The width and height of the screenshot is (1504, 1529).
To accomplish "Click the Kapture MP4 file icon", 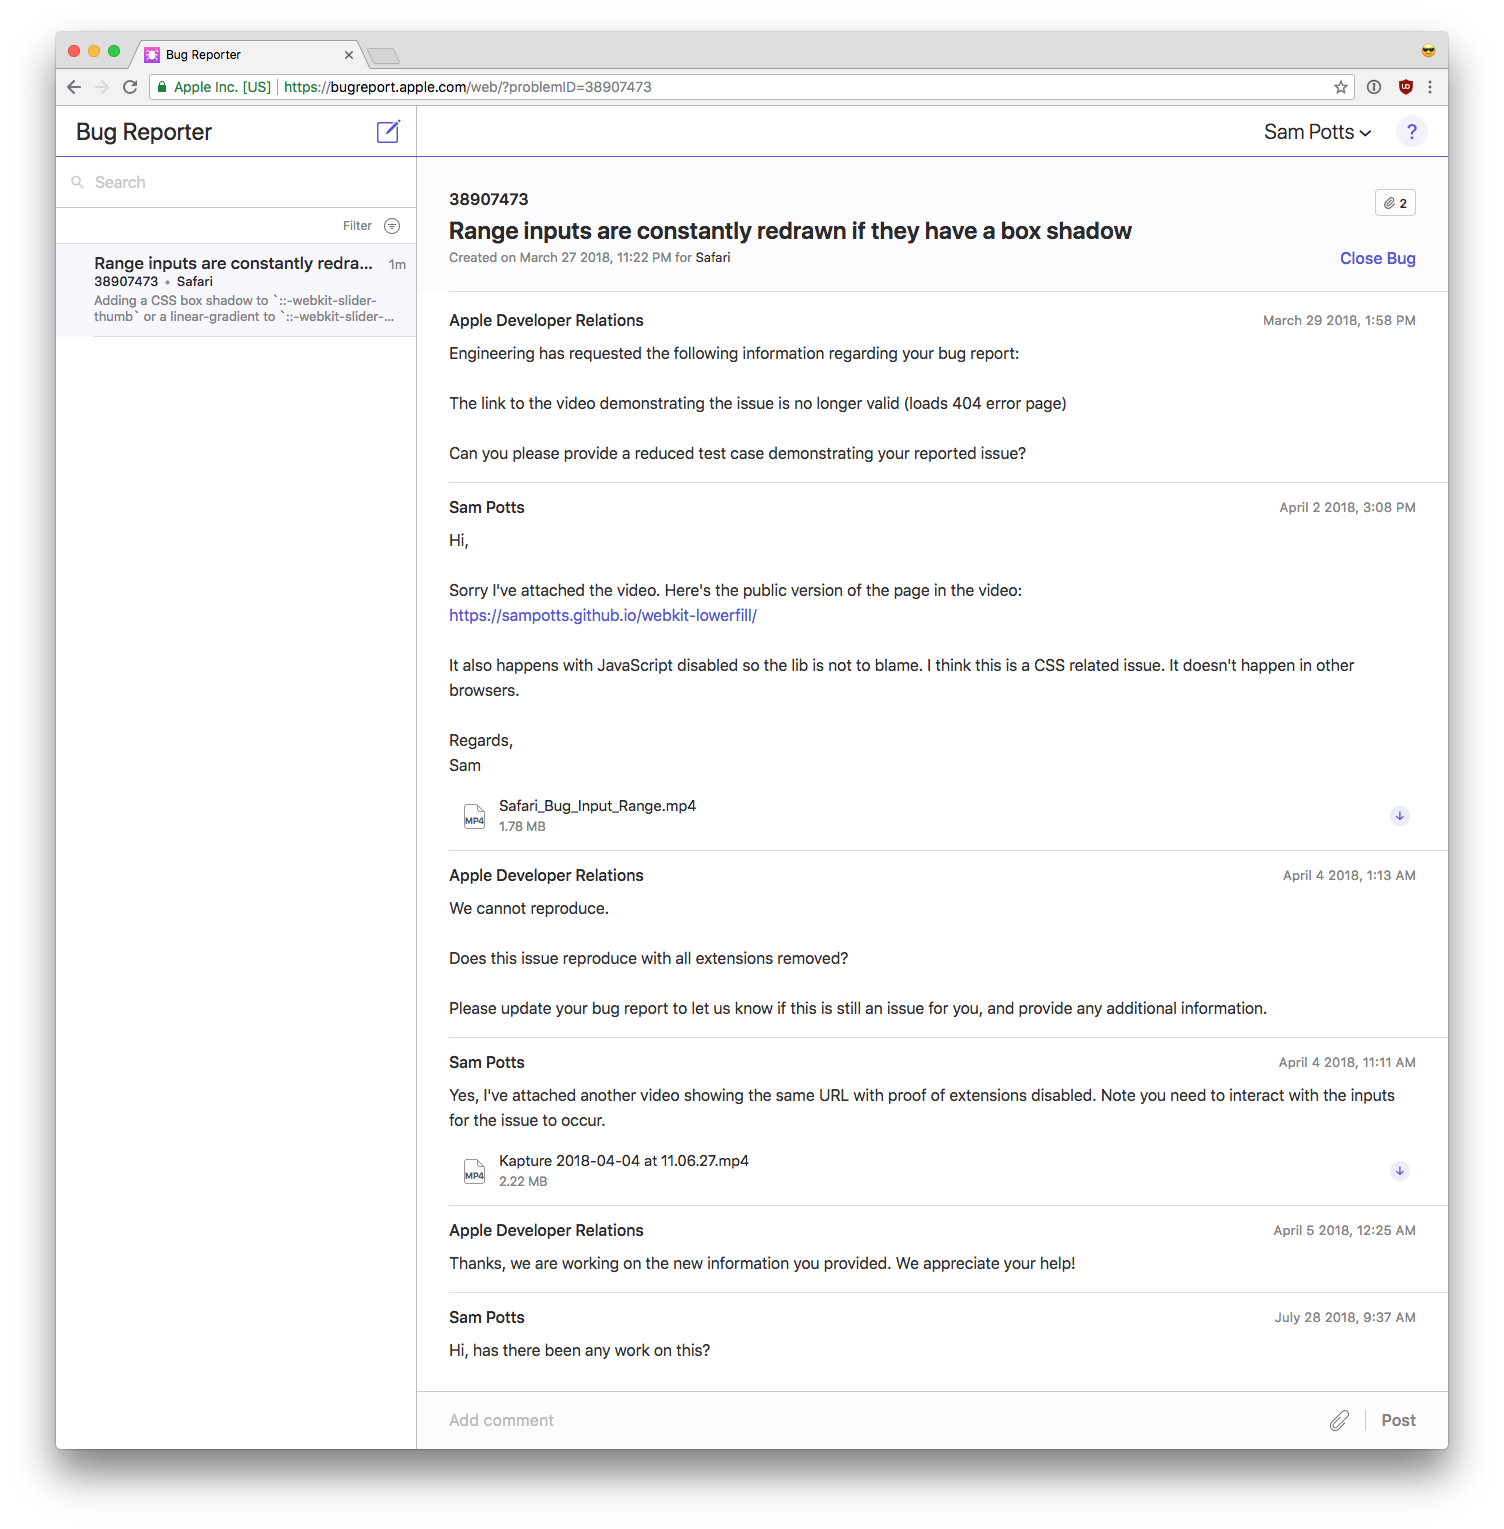I will click(x=474, y=1172).
